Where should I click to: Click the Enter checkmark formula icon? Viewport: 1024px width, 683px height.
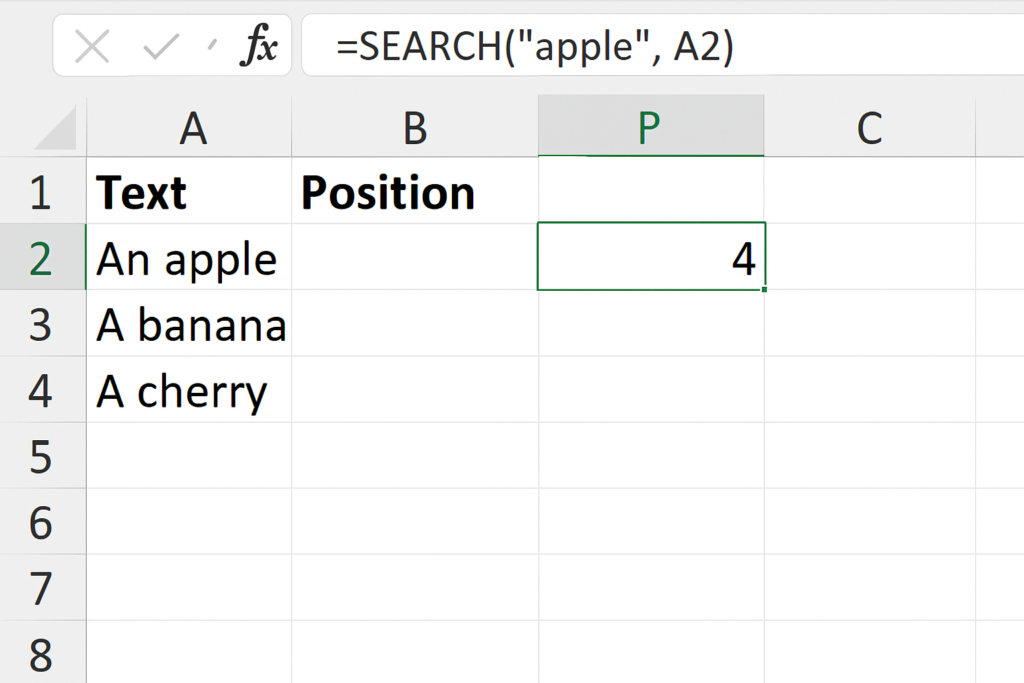(161, 47)
